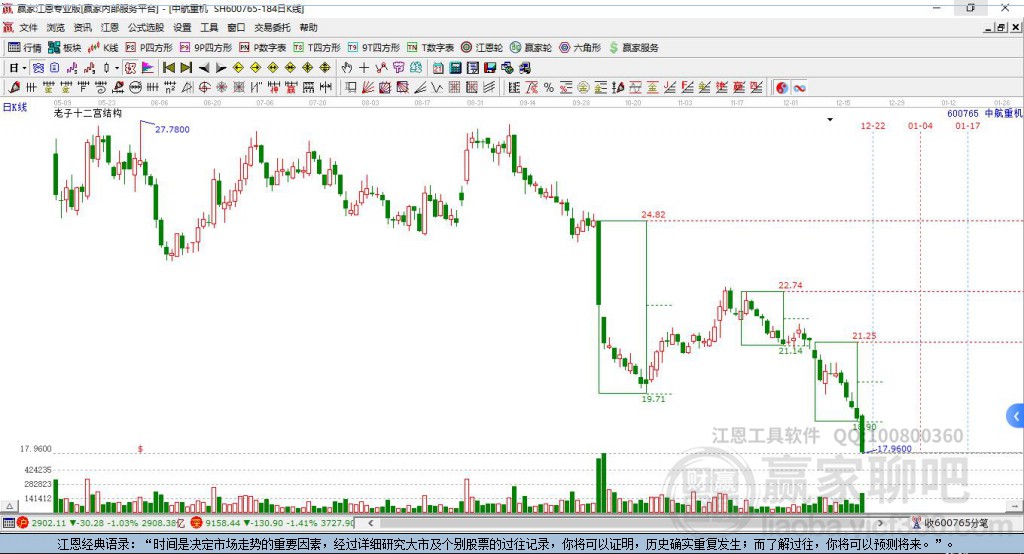
Task: Open the 赢家轮 wheel tool
Action: 531,48
